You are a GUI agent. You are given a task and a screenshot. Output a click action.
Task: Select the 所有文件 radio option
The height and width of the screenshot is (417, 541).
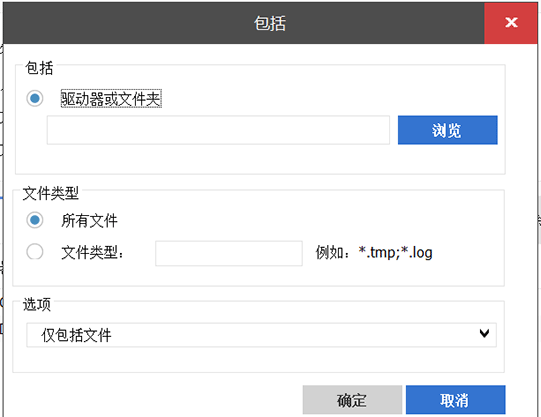click(x=35, y=220)
